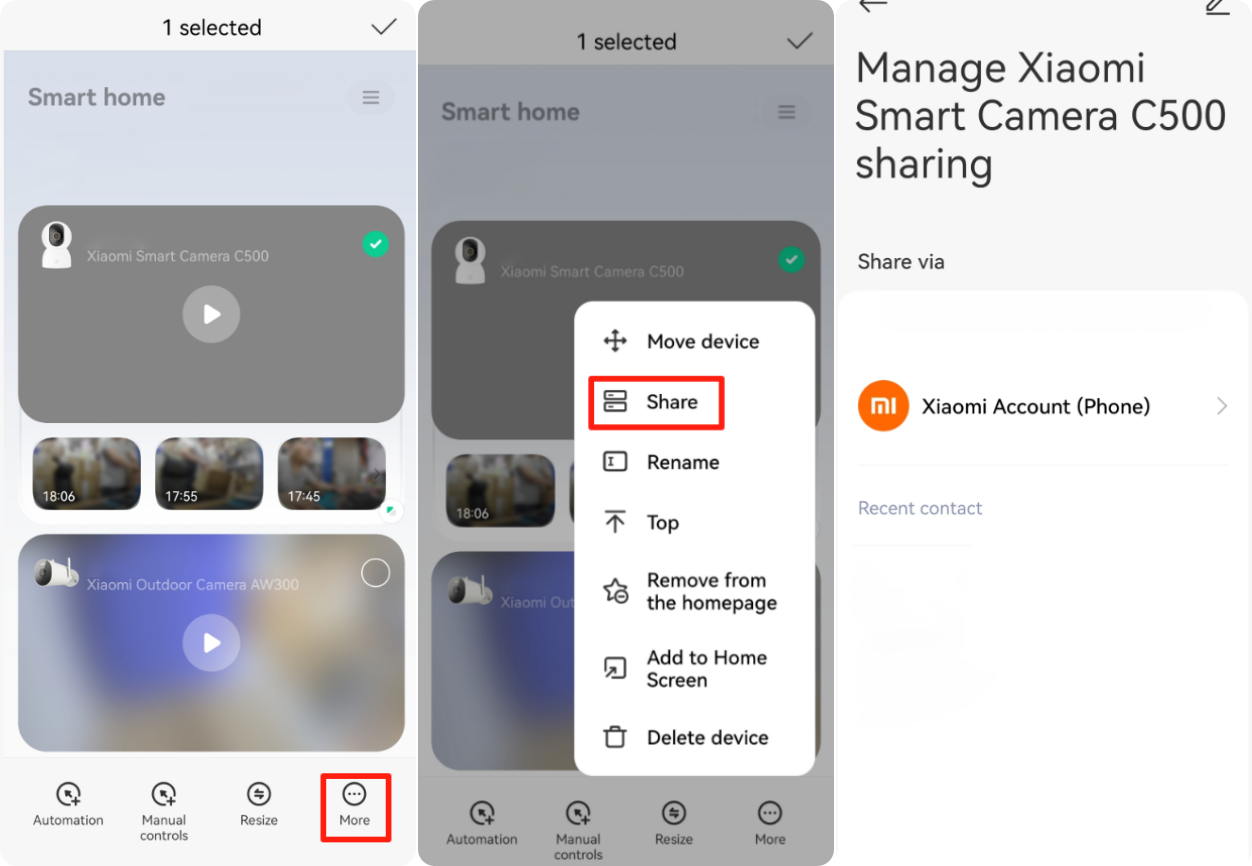Tap the Add to Home Screen icon
The width and height of the screenshot is (1252, 866).
[x=614, y=669]
